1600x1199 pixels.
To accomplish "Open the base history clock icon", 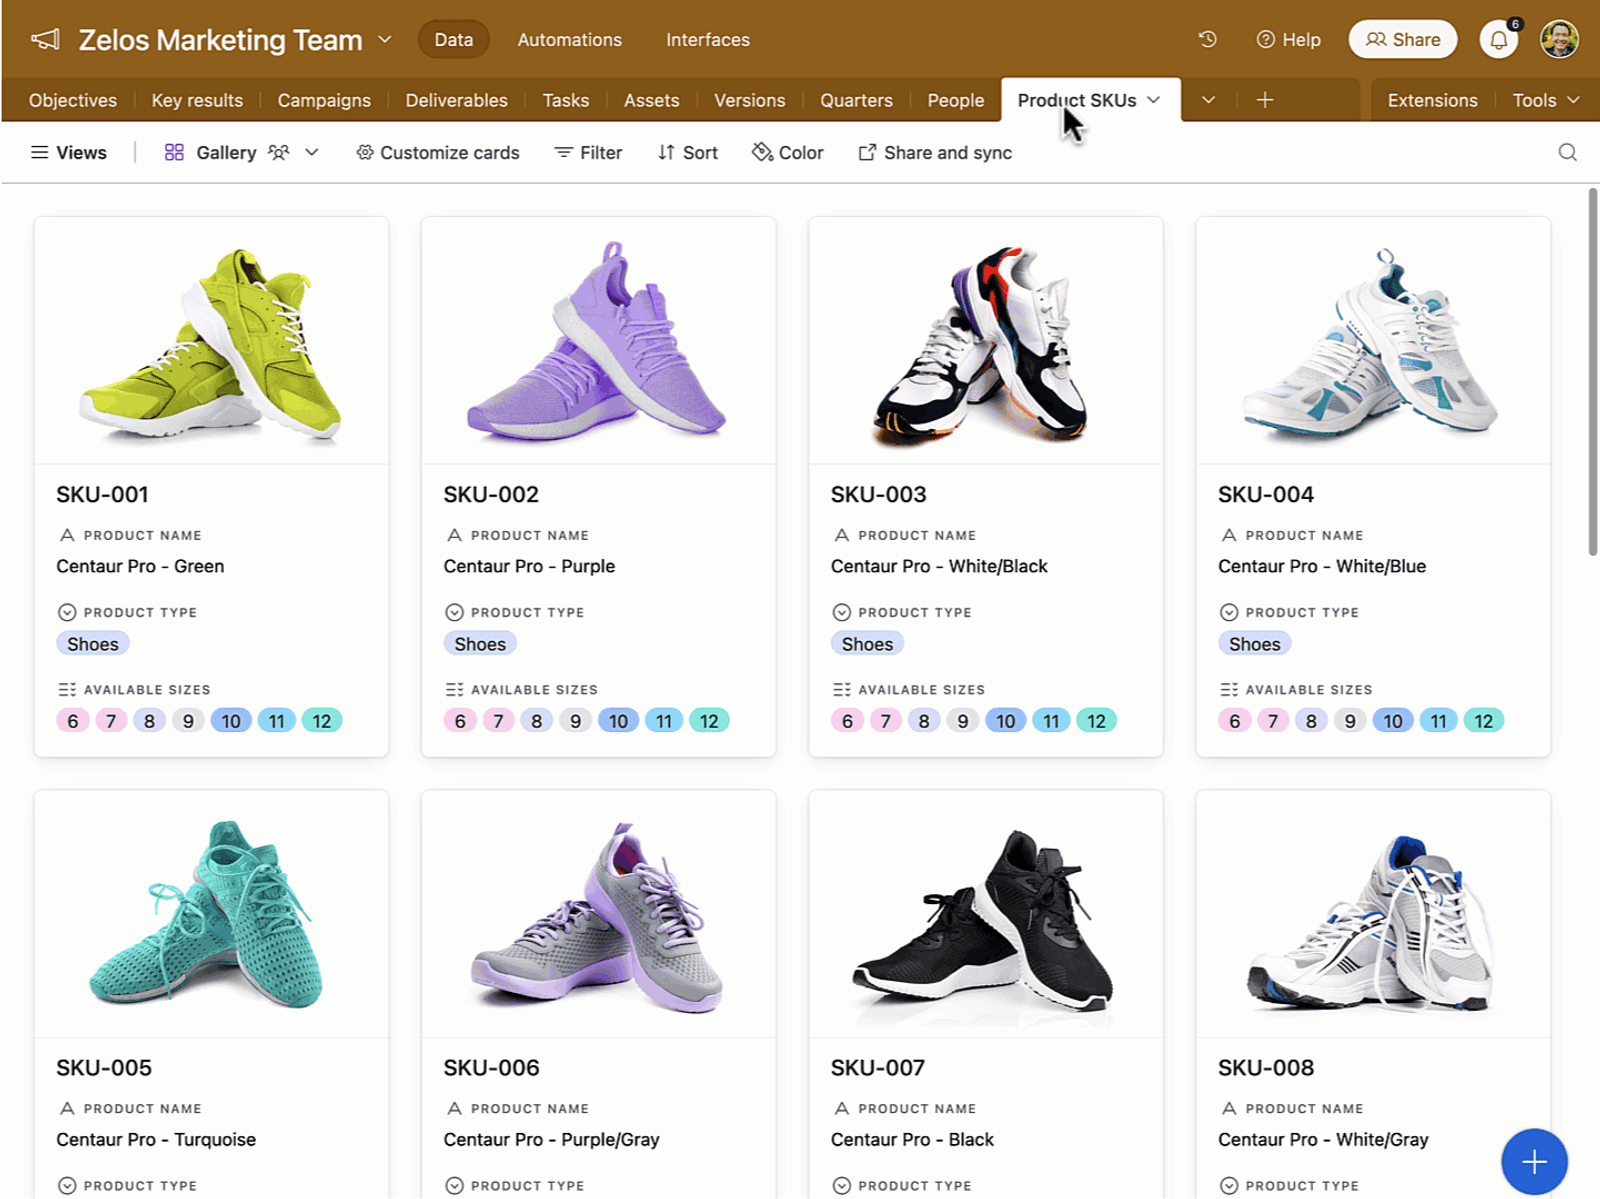I will click(1208, 39).
